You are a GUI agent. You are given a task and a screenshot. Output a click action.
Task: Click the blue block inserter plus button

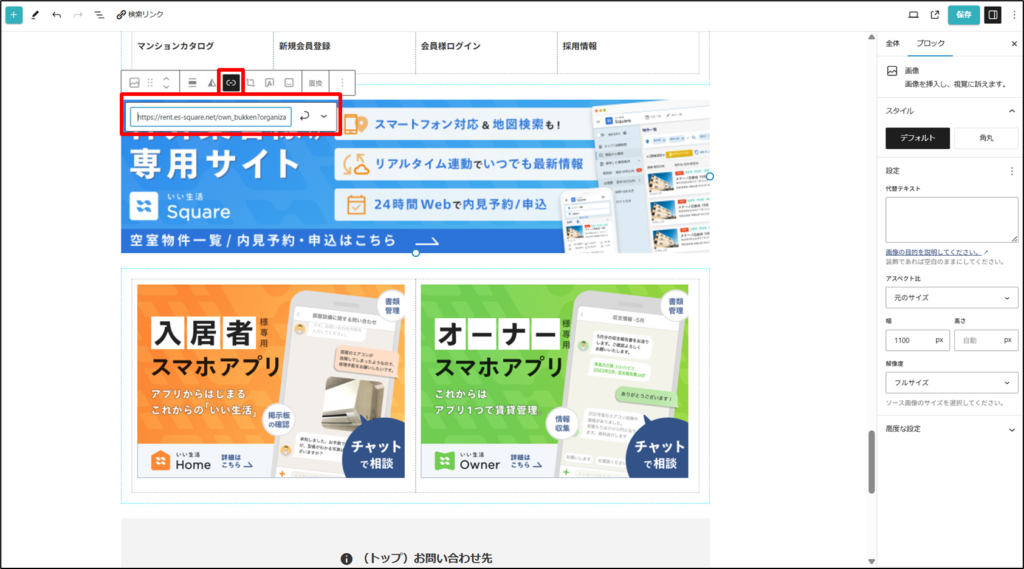pos(14,15)
